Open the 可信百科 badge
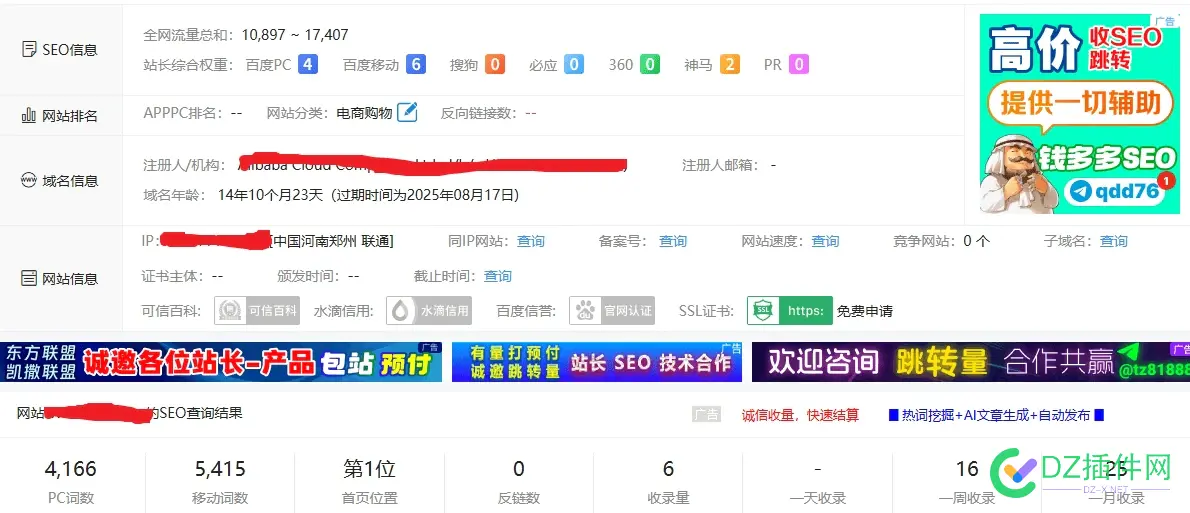This screenshot has height=513, width=1190. pyautogui.click(x=257, y=310)
